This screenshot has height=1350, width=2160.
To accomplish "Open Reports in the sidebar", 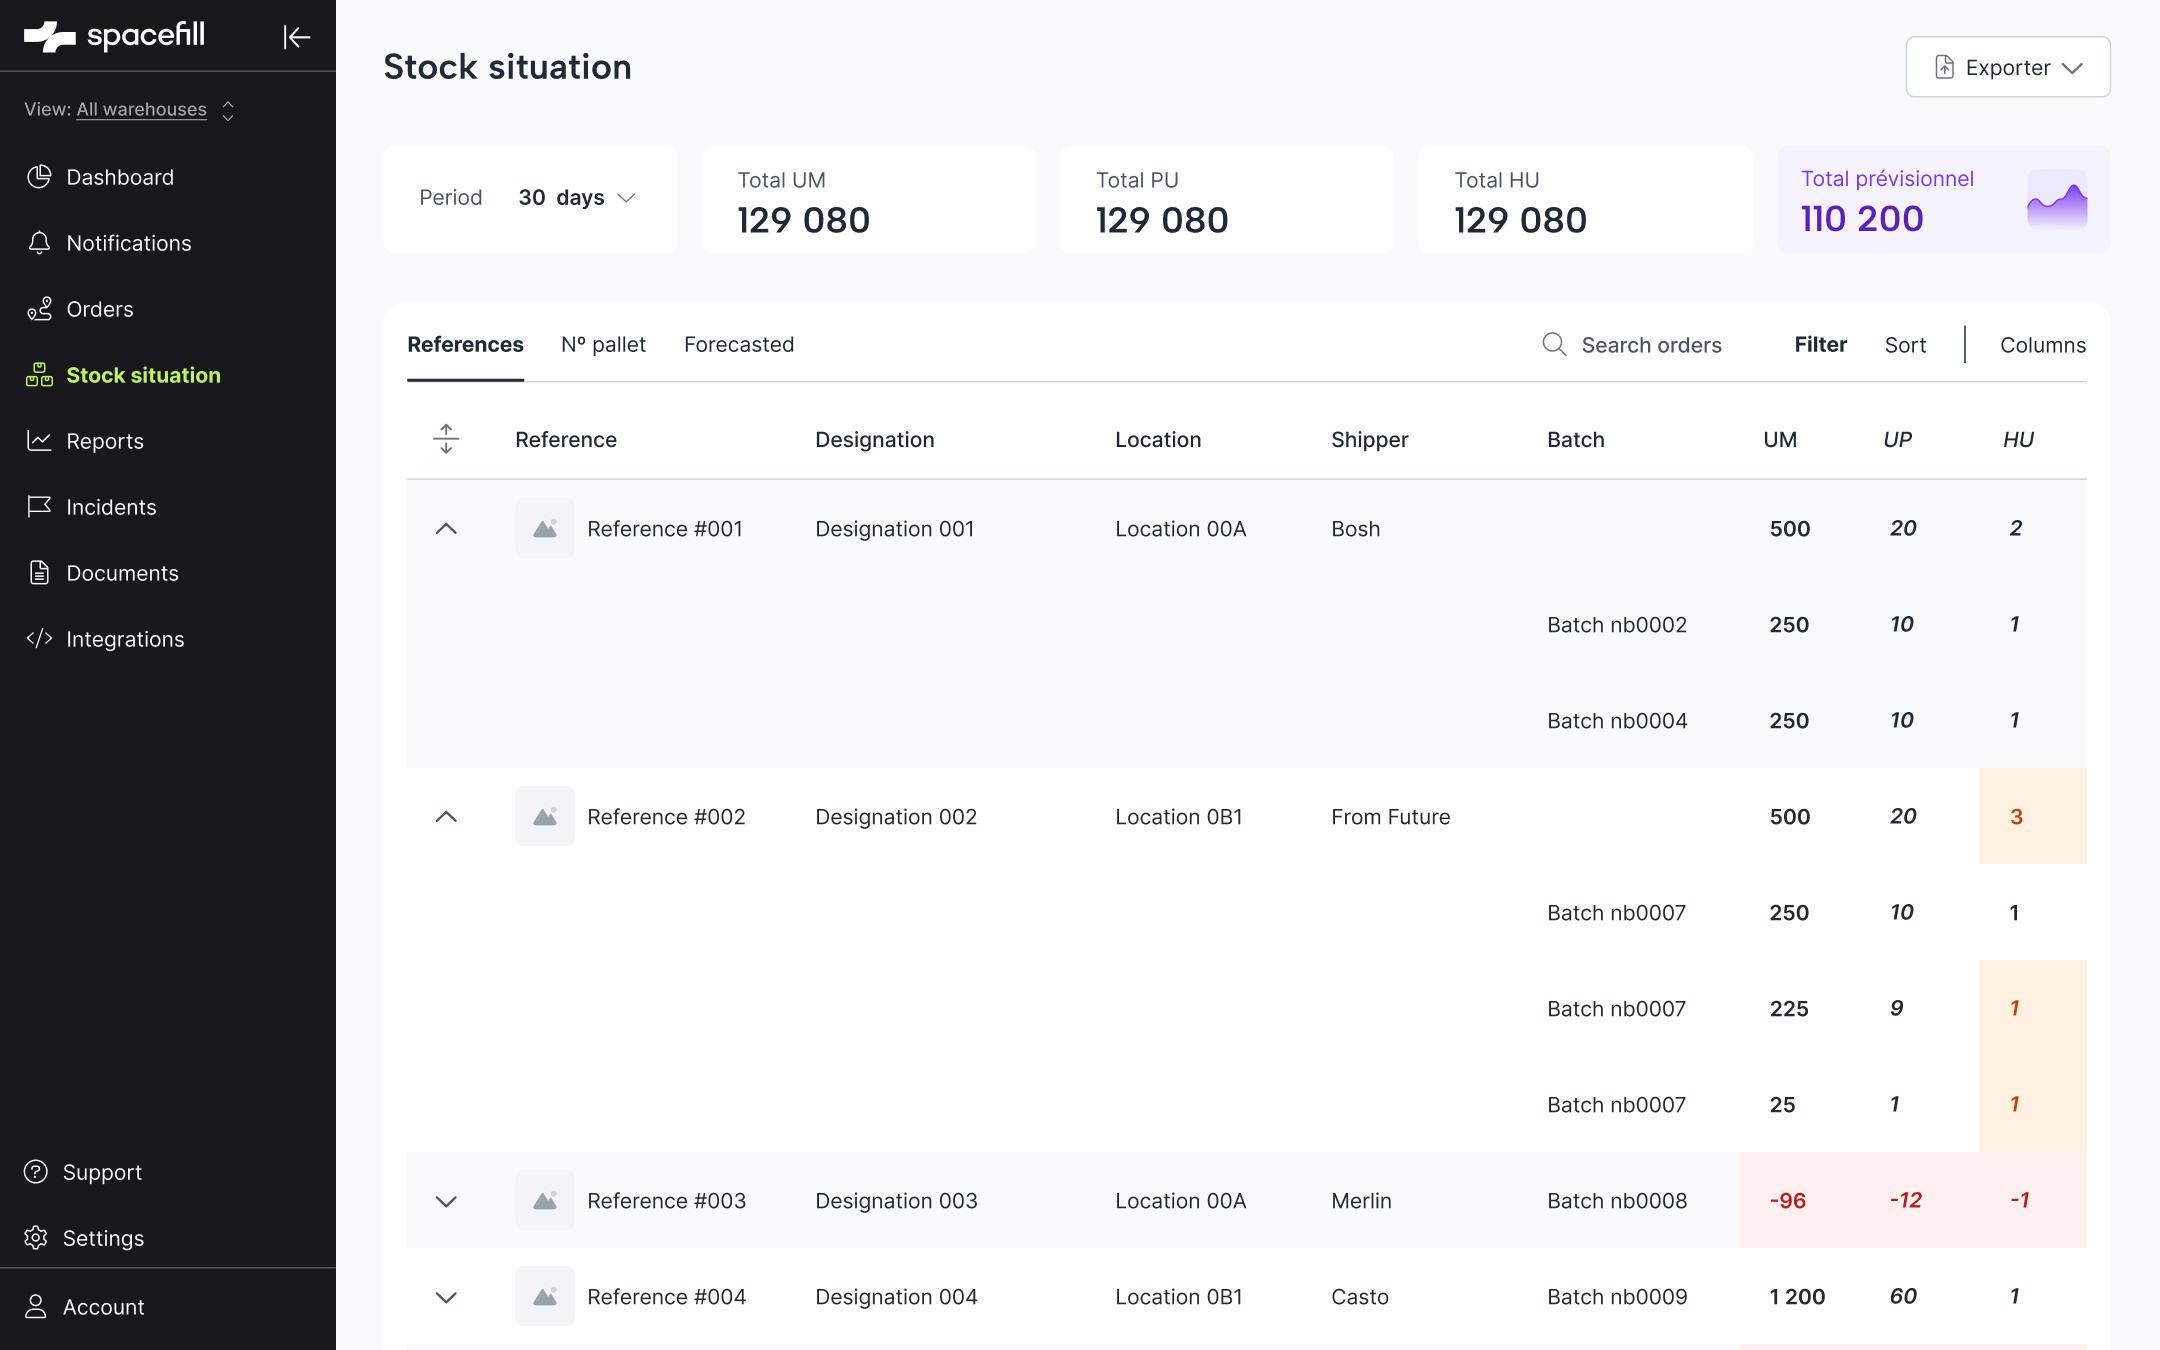I will tap(105, 441).
